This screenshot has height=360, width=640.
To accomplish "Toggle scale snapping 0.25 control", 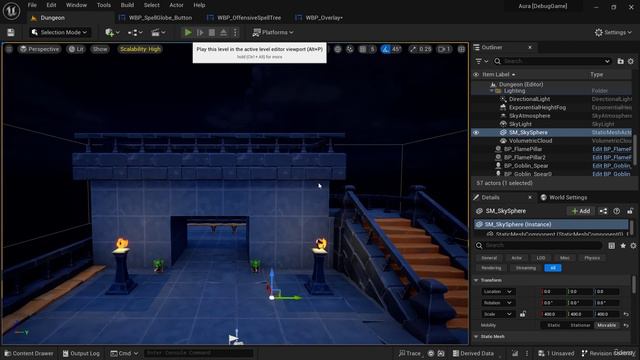I will (420, 49).
